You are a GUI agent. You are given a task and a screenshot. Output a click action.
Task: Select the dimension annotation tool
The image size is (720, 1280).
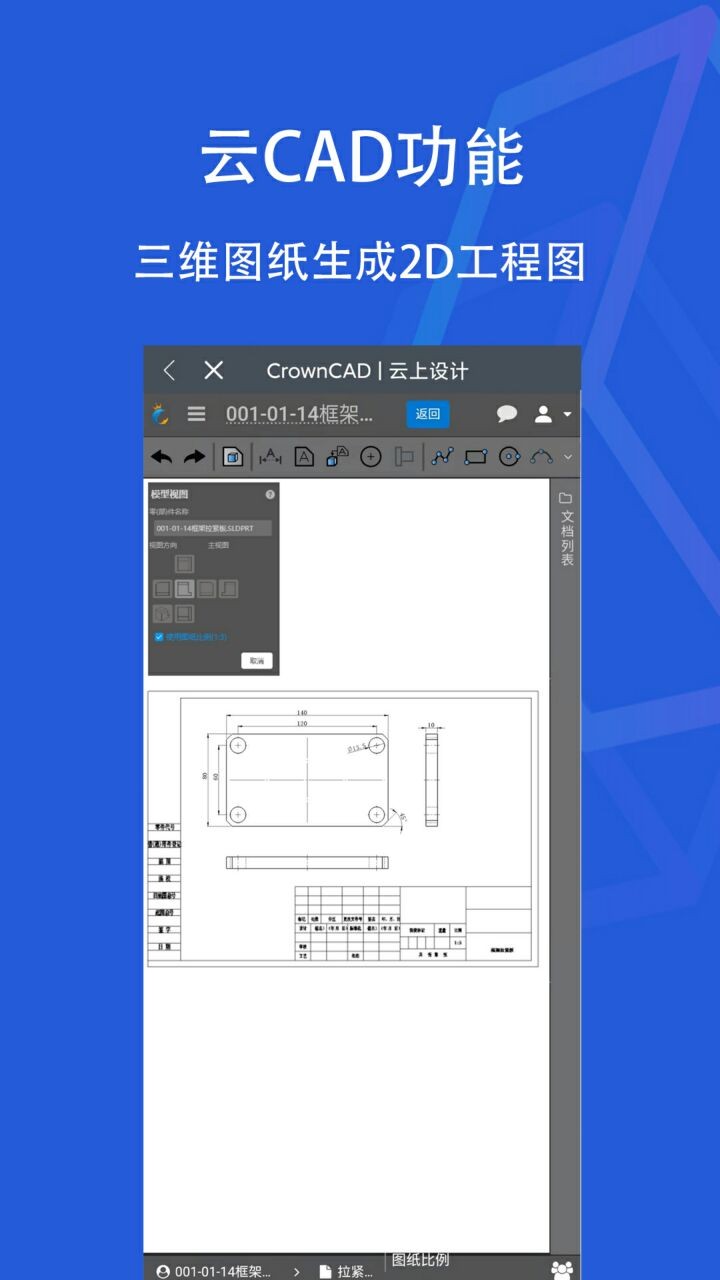[270, 457]
